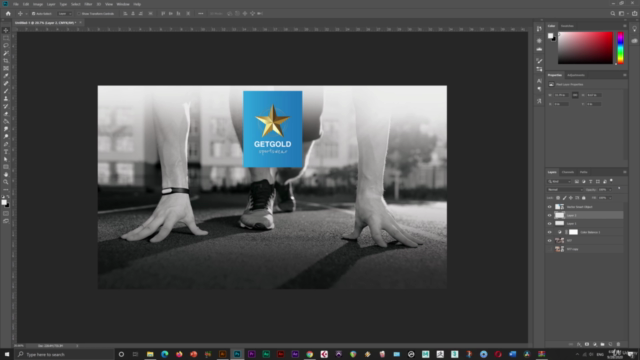Click the Quick Mask mode icon
This screenshot has height=360, width=640.
6,213
